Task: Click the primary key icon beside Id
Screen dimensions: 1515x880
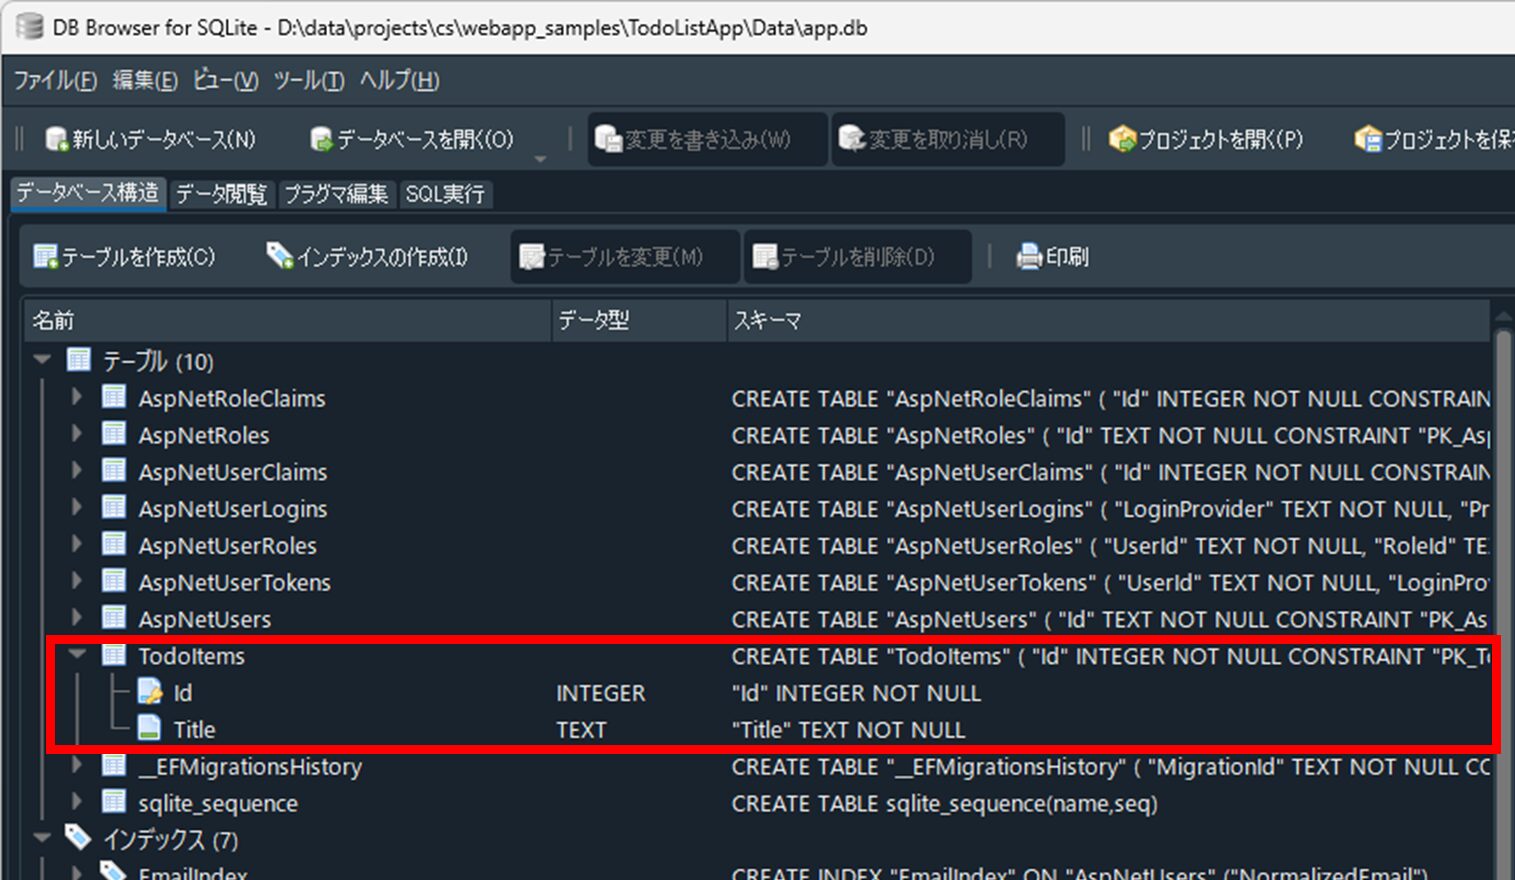Action: pyautogui.click(x=148, y=692)
